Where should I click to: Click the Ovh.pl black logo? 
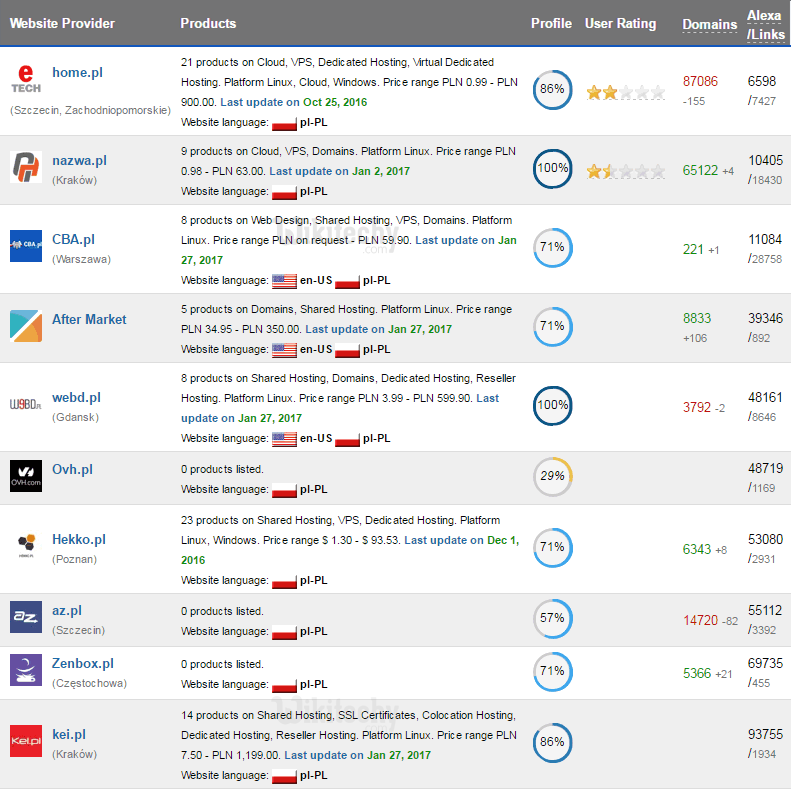click(x=25, y=476)
